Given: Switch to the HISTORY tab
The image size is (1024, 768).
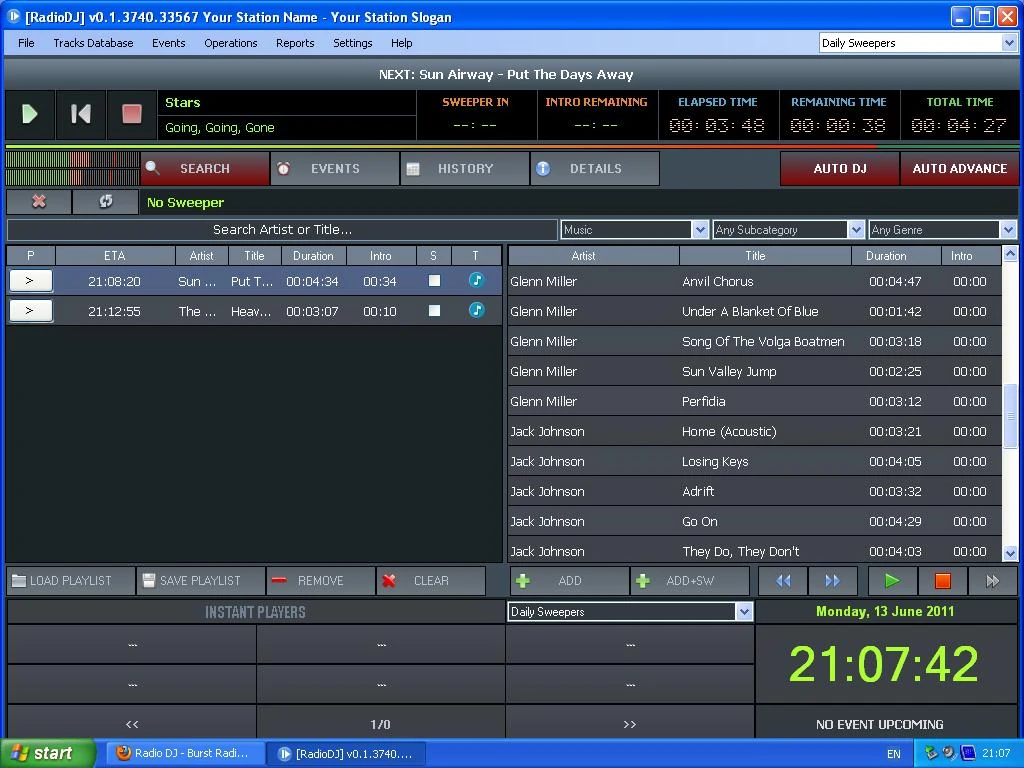Looking at the screenshot, I should pyautogui.click(x=464, y=168).
